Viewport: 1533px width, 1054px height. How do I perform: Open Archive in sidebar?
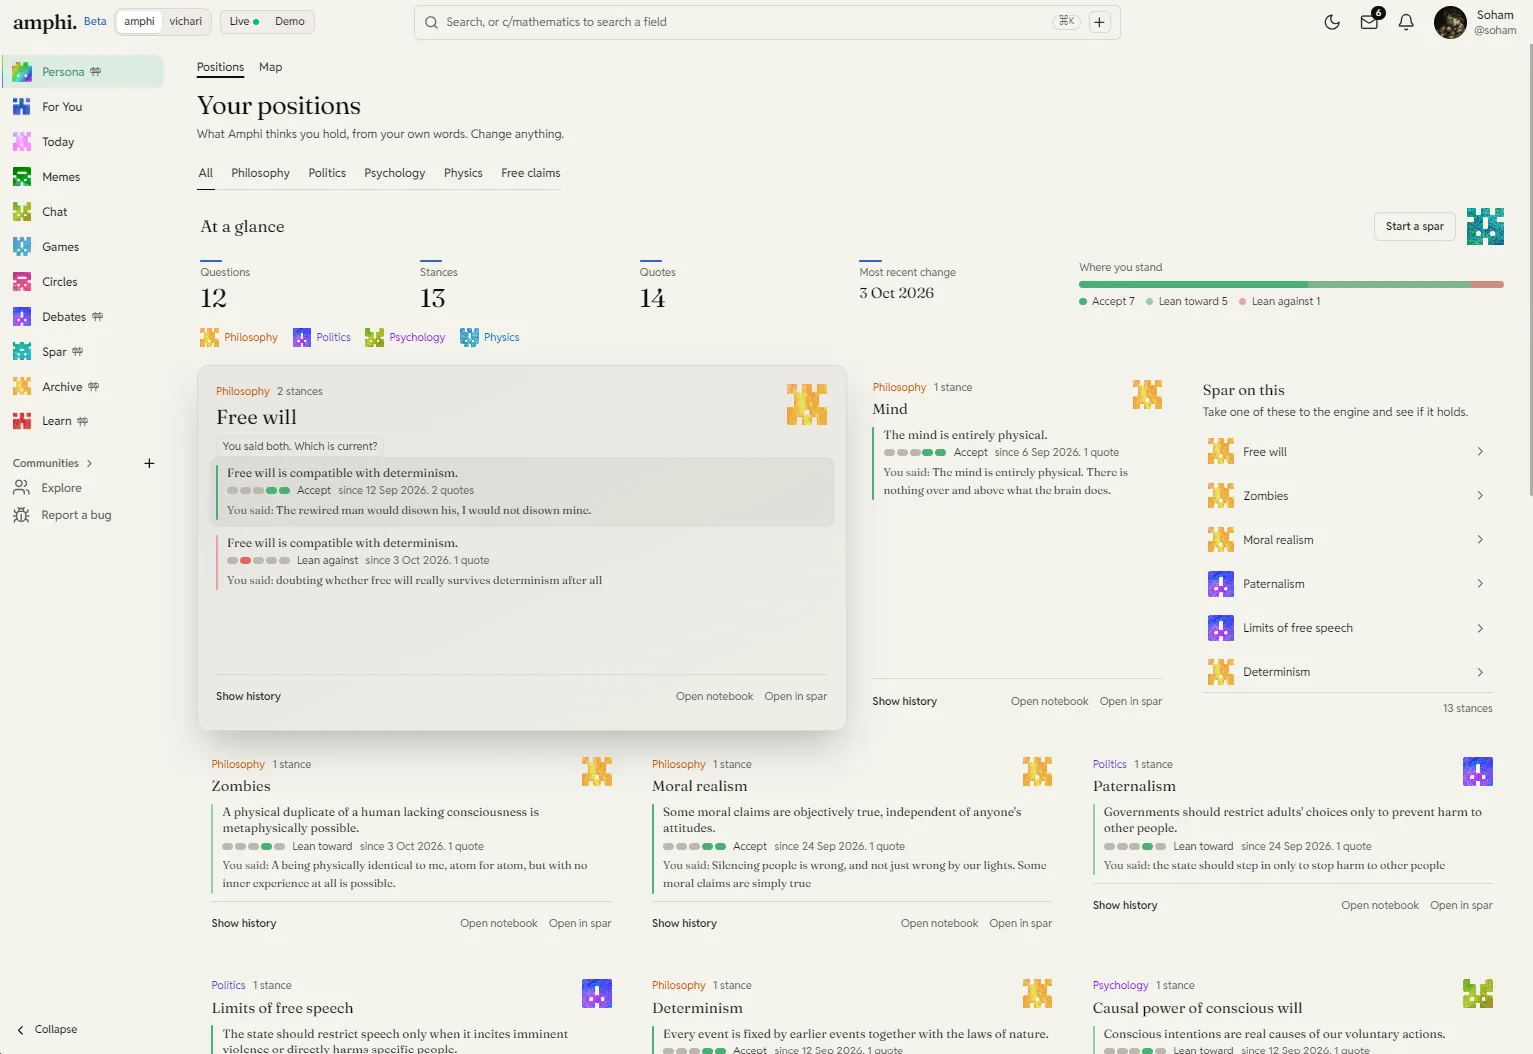[x=82, y=387]
